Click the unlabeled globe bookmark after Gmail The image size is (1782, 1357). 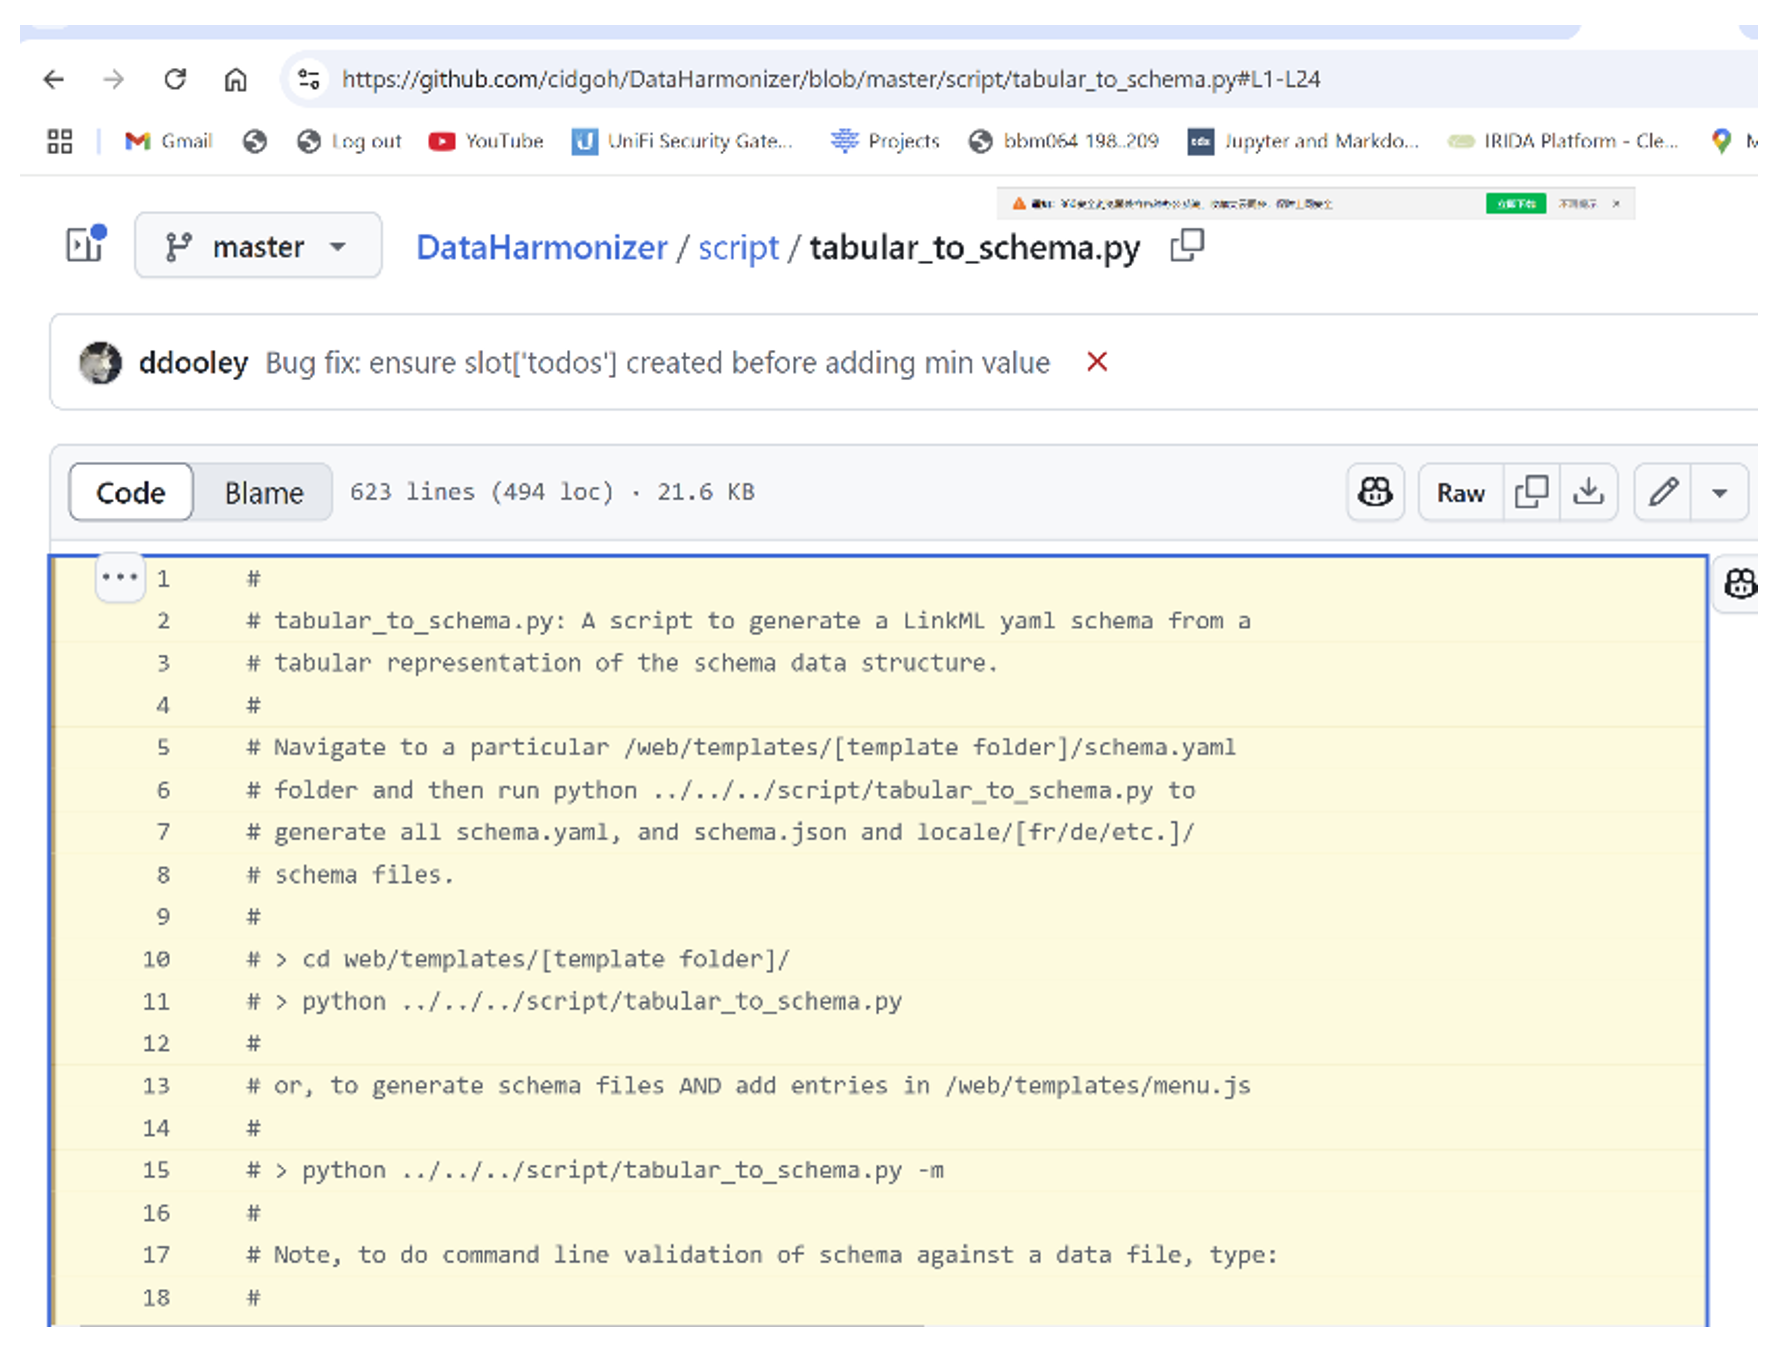255,141
